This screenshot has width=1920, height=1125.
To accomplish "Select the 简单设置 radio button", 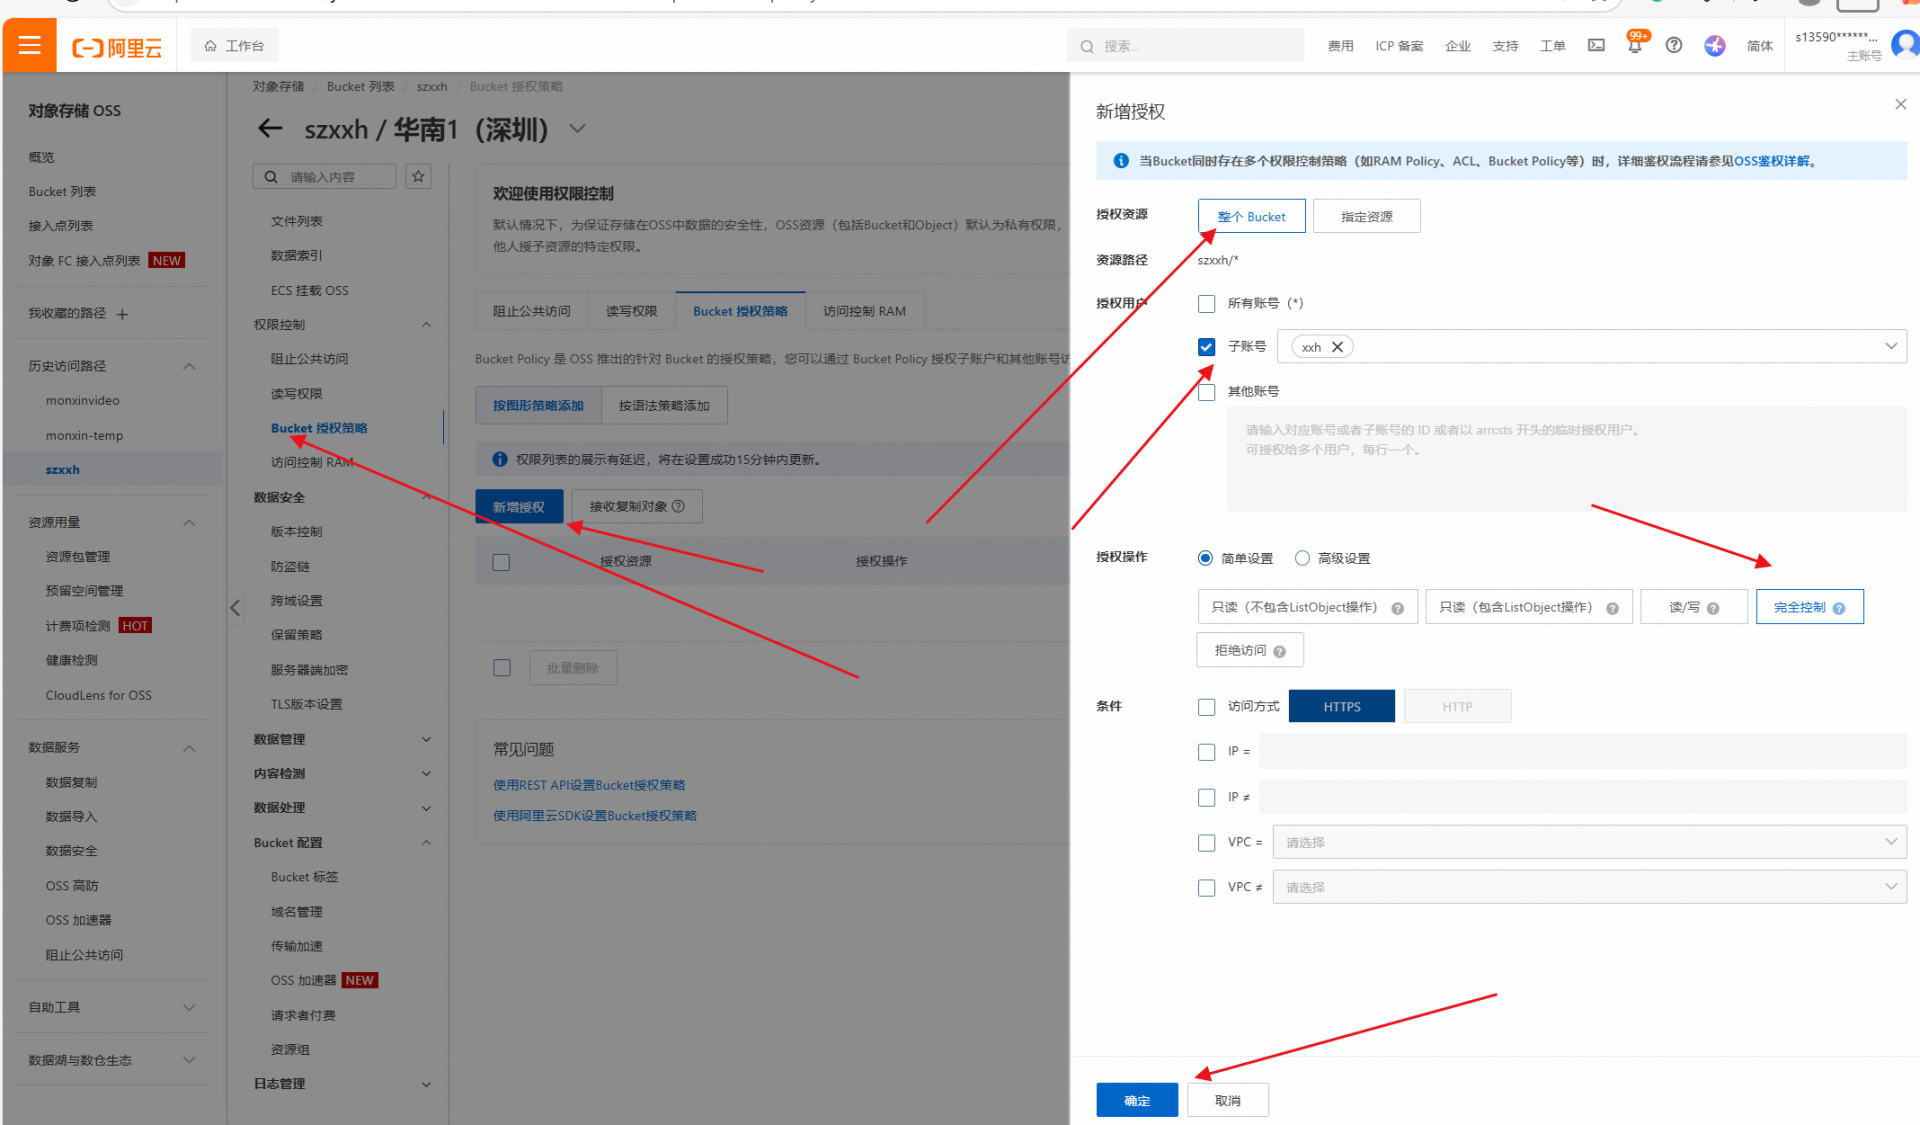I will [1205, 558].
